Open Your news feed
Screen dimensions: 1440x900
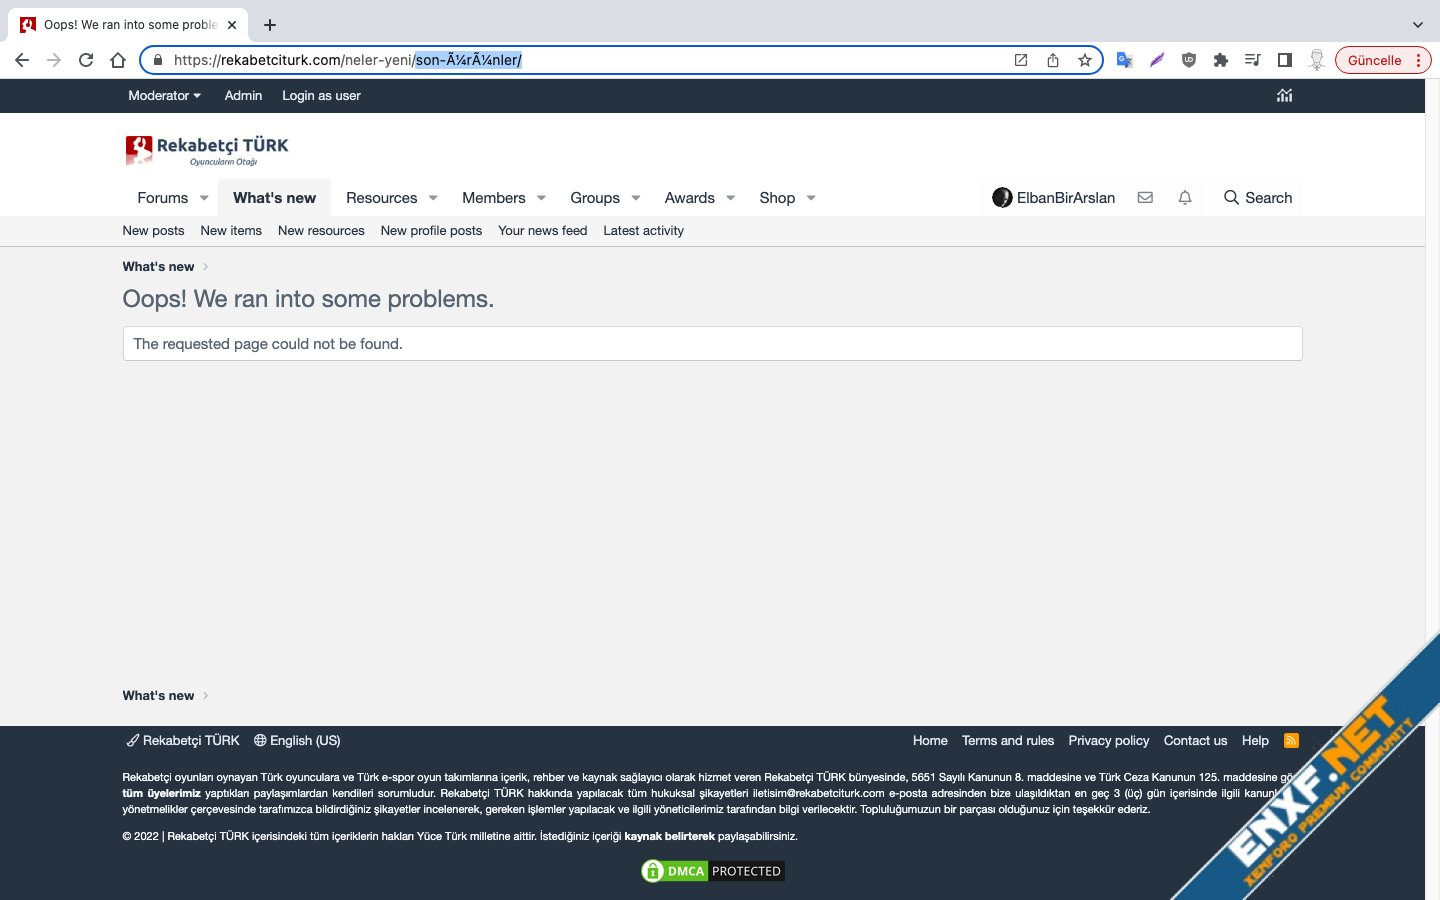543,231
